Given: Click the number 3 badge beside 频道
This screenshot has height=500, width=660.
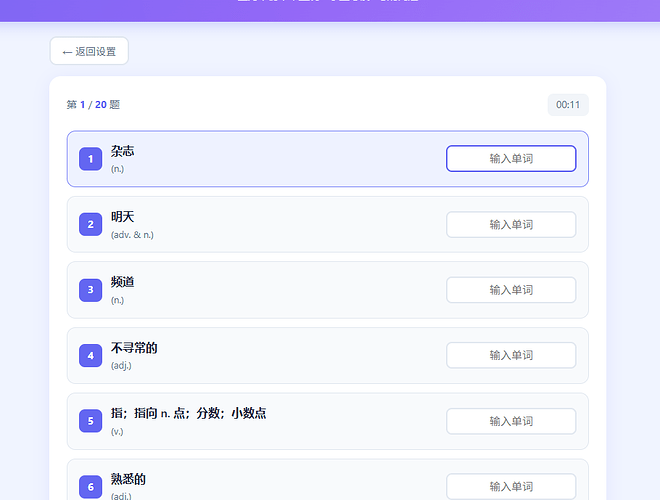Looking at the screenshot, I should click(x=90, y=290).
